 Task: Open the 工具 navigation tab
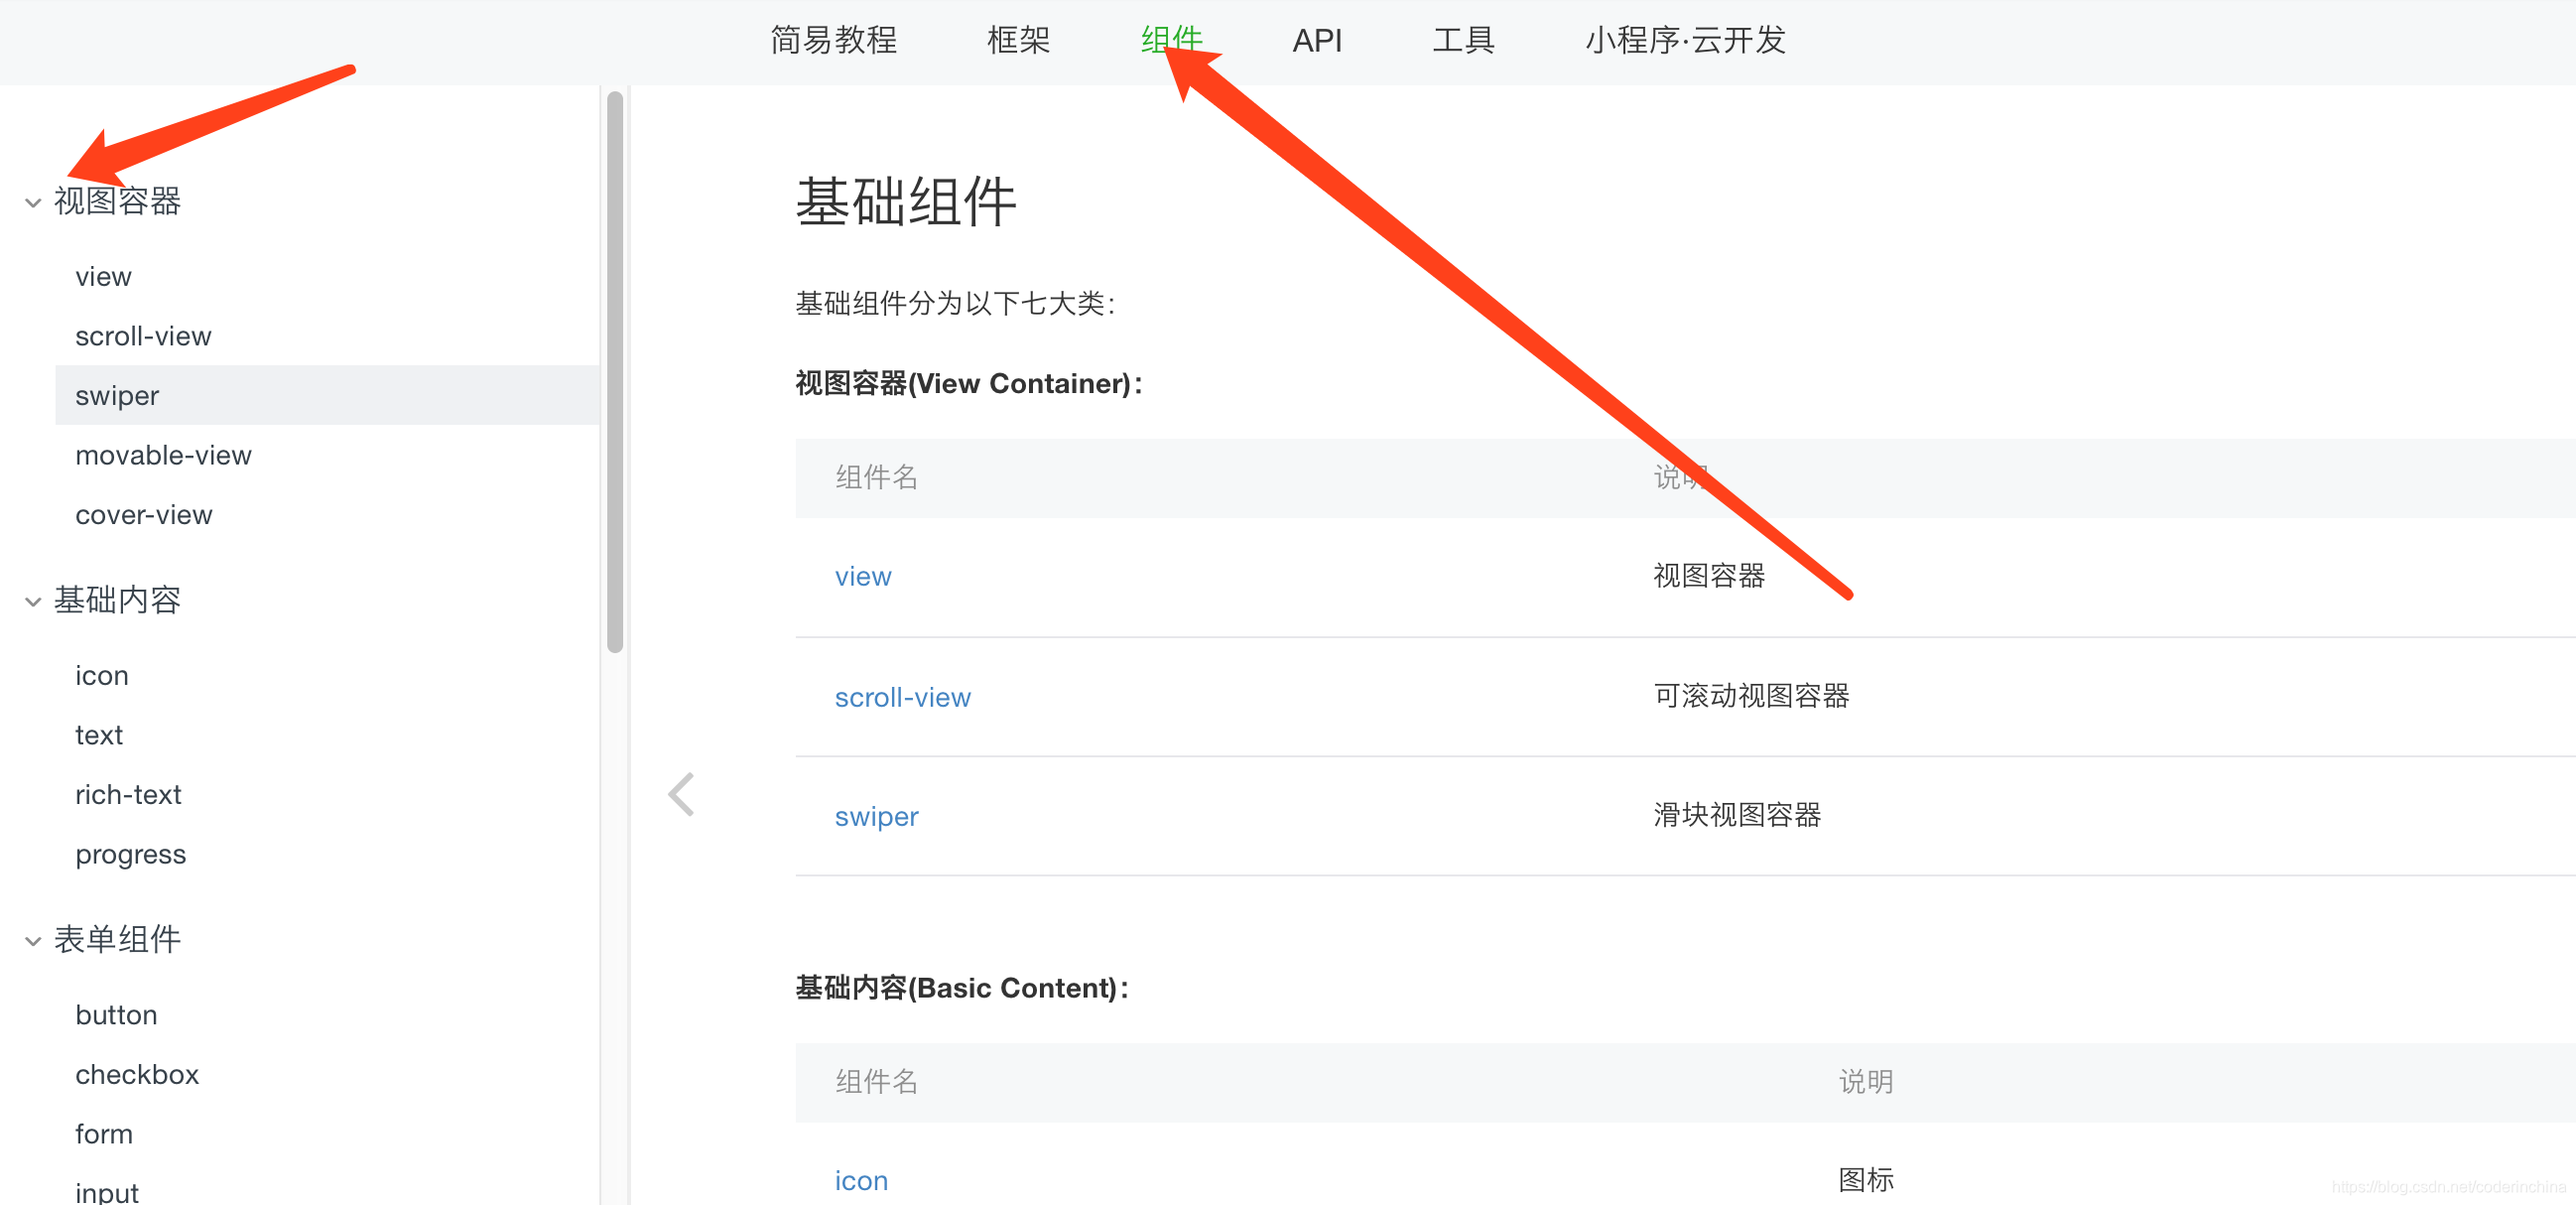(x=1463, y=41)
